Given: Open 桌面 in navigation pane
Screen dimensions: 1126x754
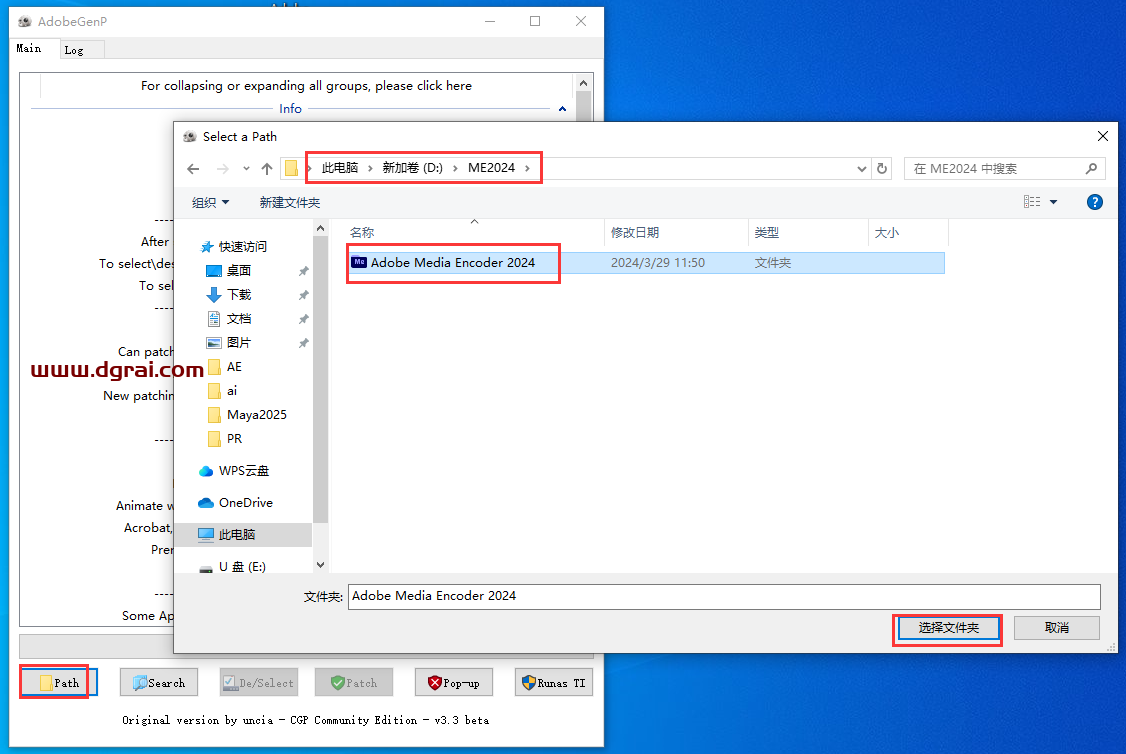Looking at the screenshot, I should (x=238, y=271).
